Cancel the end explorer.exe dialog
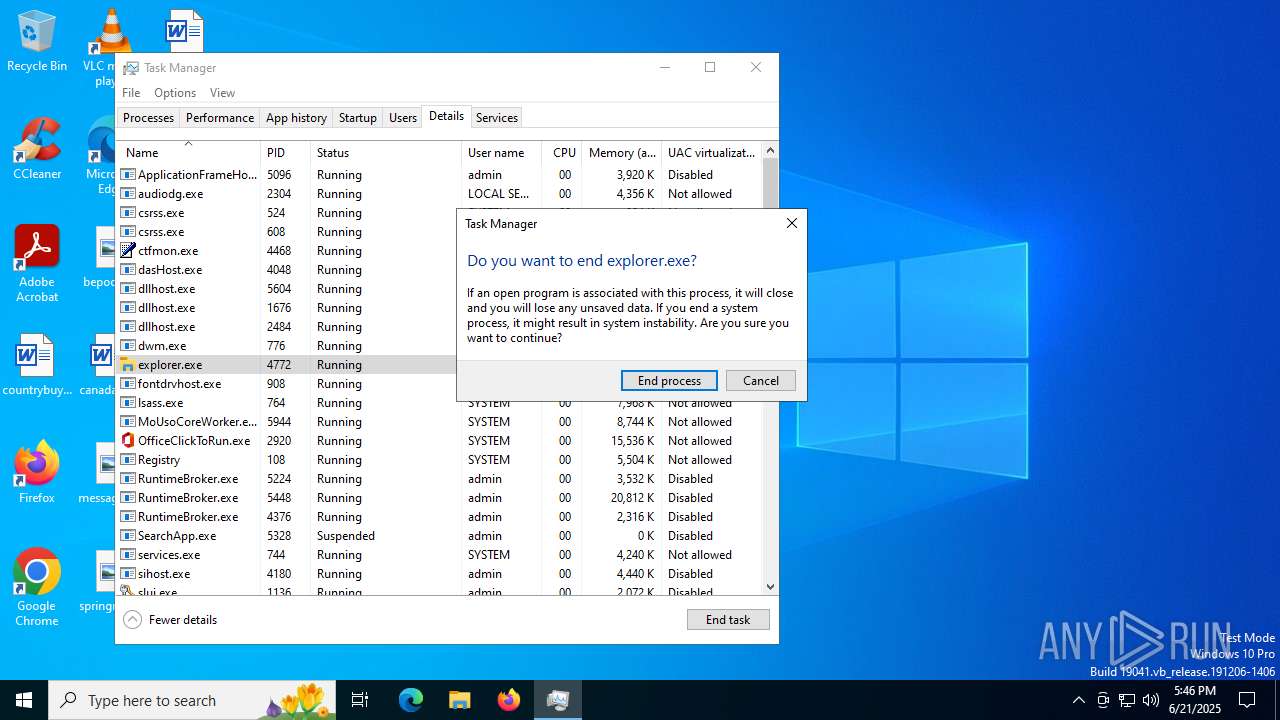Screen dimensions: 1280x720 pyautogui.click(x=761, y=381)
